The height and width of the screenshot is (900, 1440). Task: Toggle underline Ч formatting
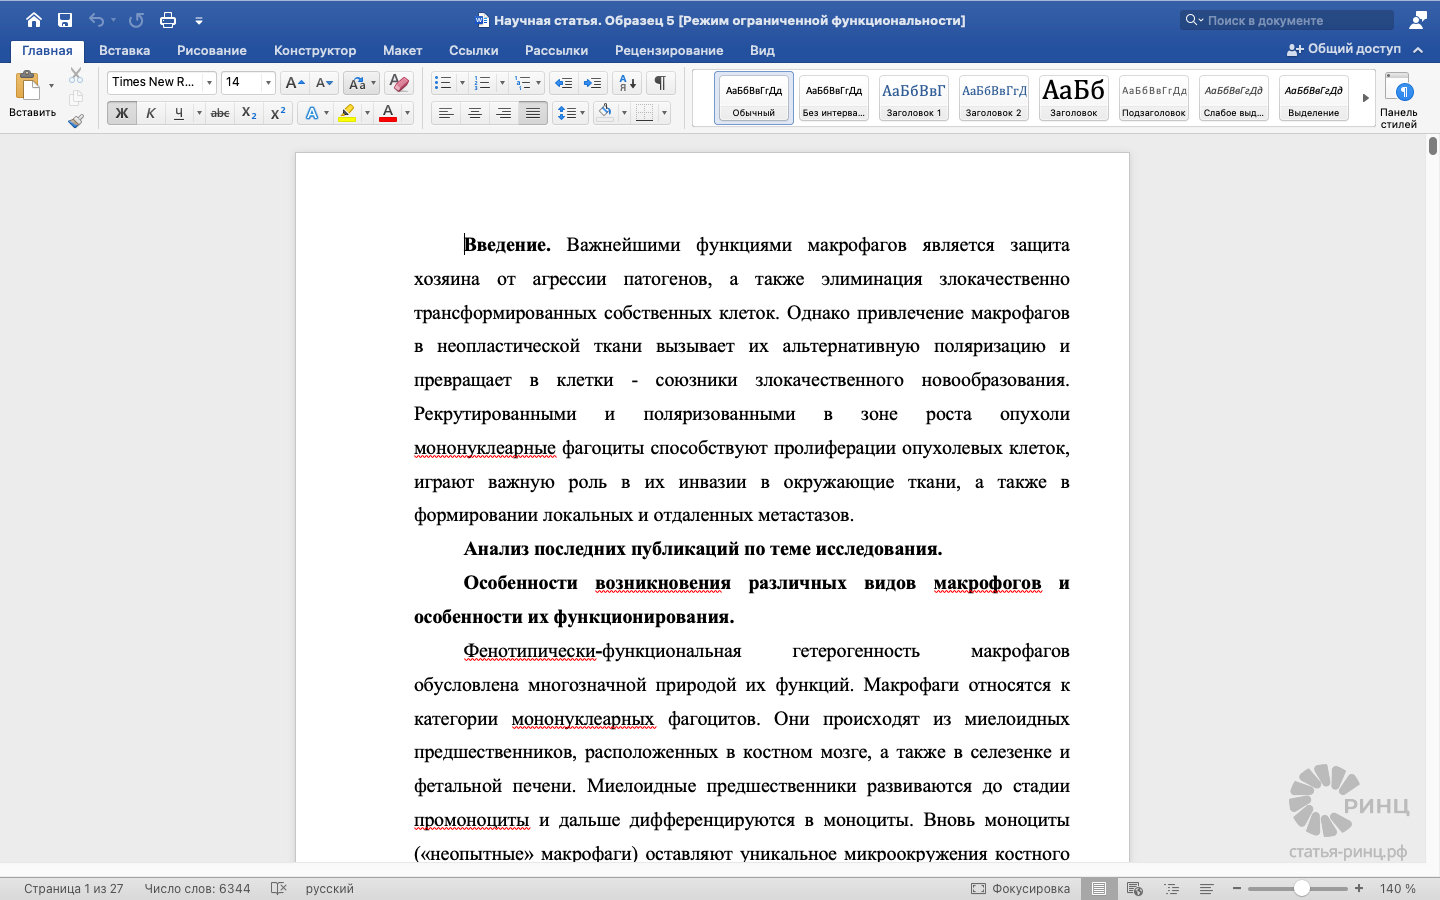(179, 113)
